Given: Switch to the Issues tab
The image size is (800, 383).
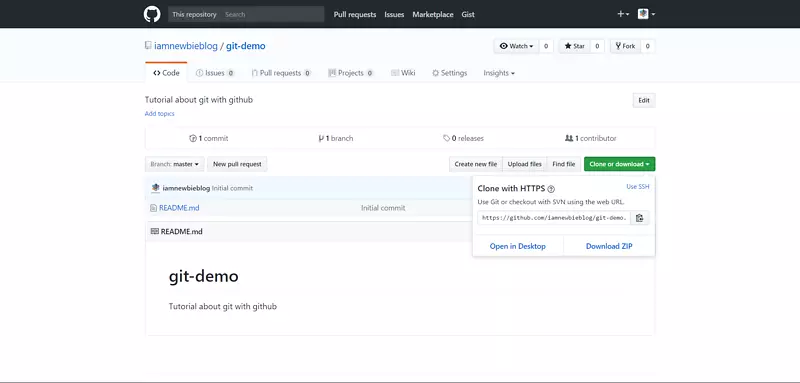Looking at the screenshot, I should 215,73.
